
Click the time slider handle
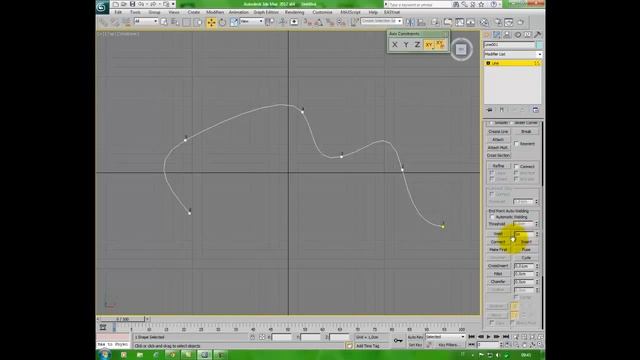pos(122,319)
